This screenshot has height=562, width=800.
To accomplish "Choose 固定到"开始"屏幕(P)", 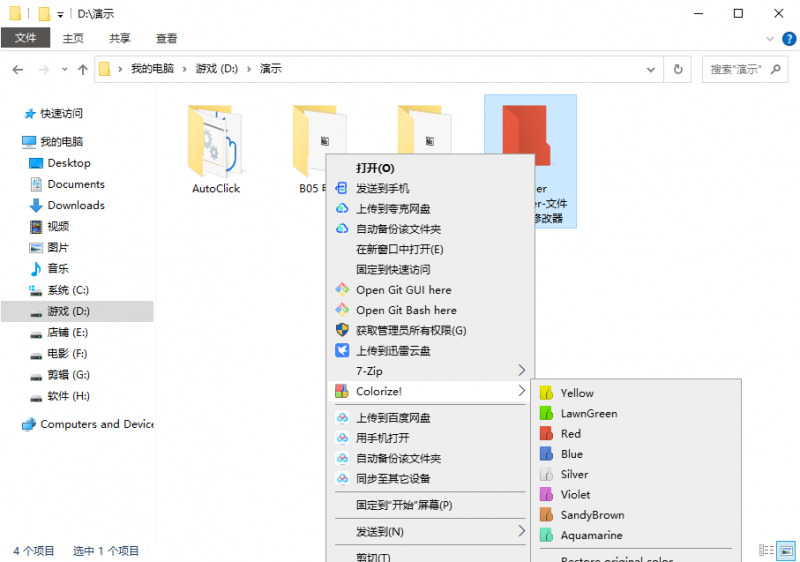I will [430, 505].
